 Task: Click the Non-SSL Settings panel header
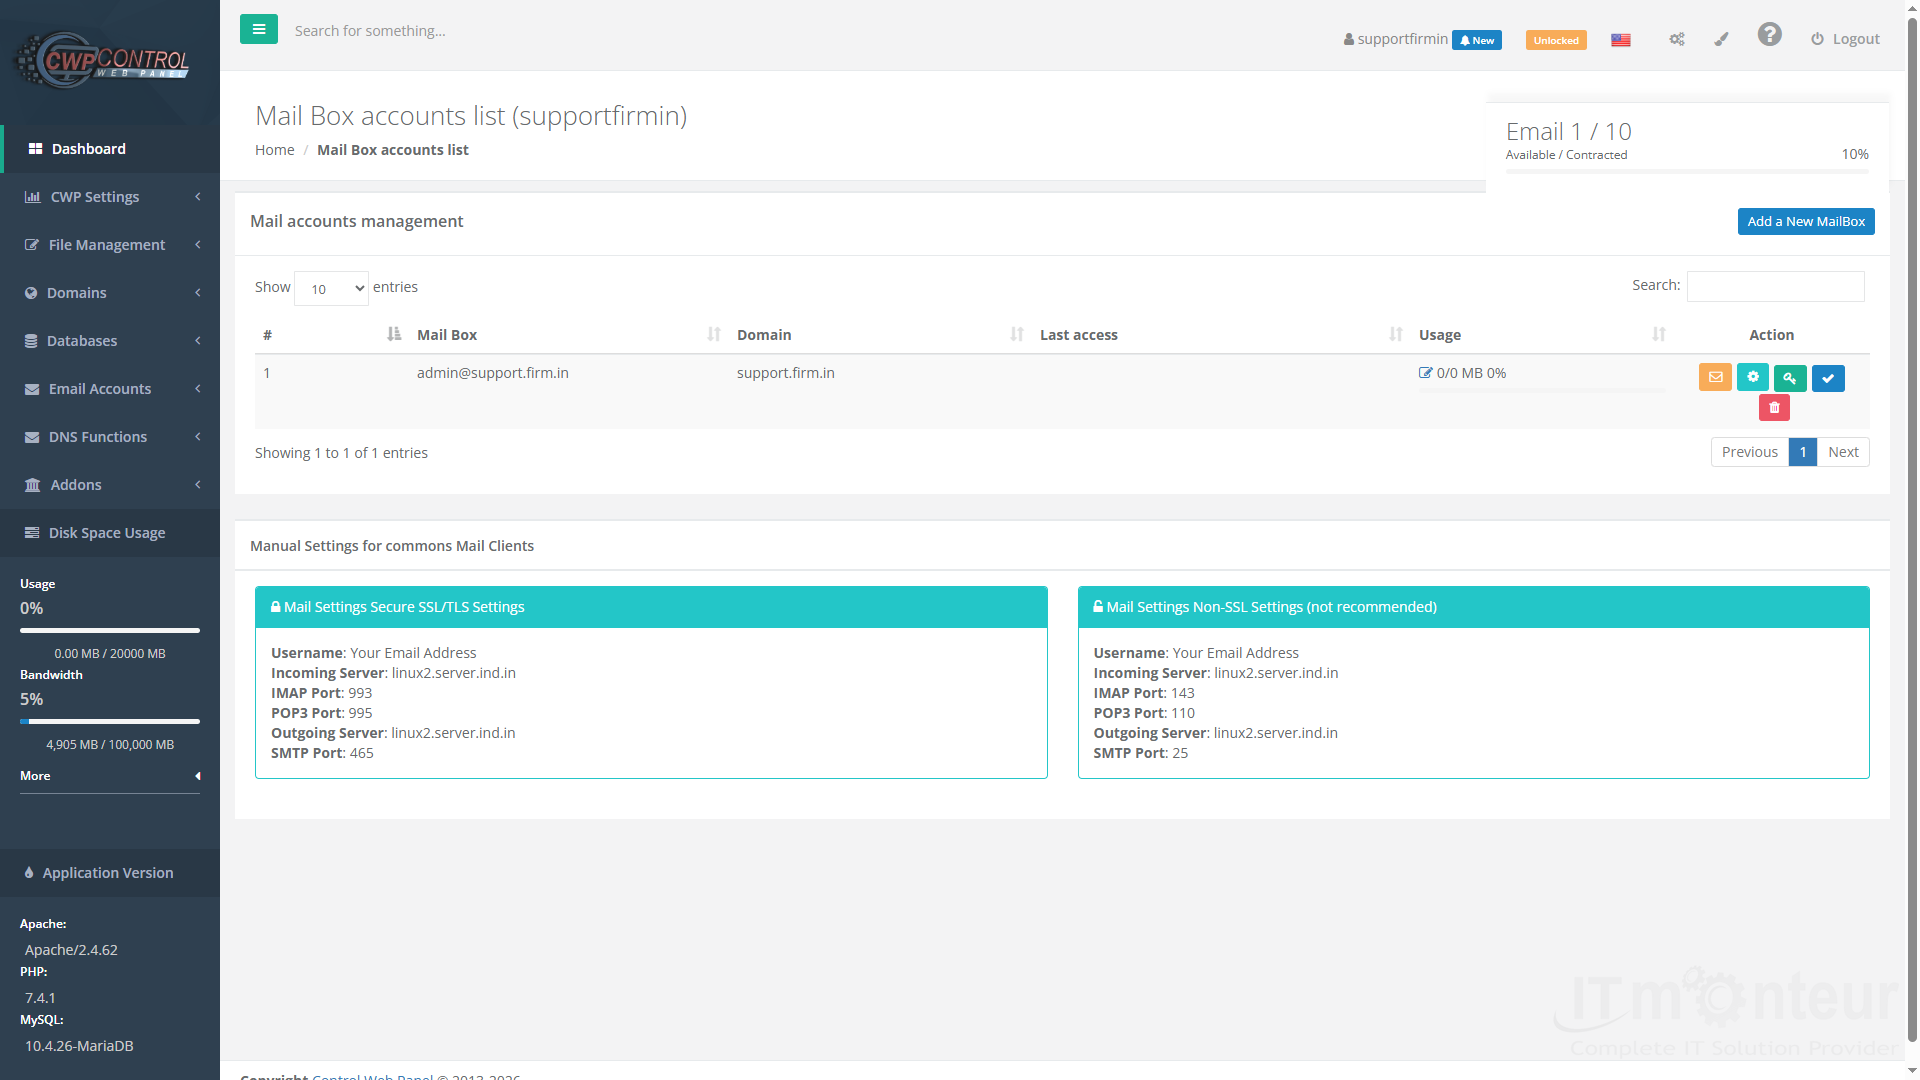coord(1473,607)
